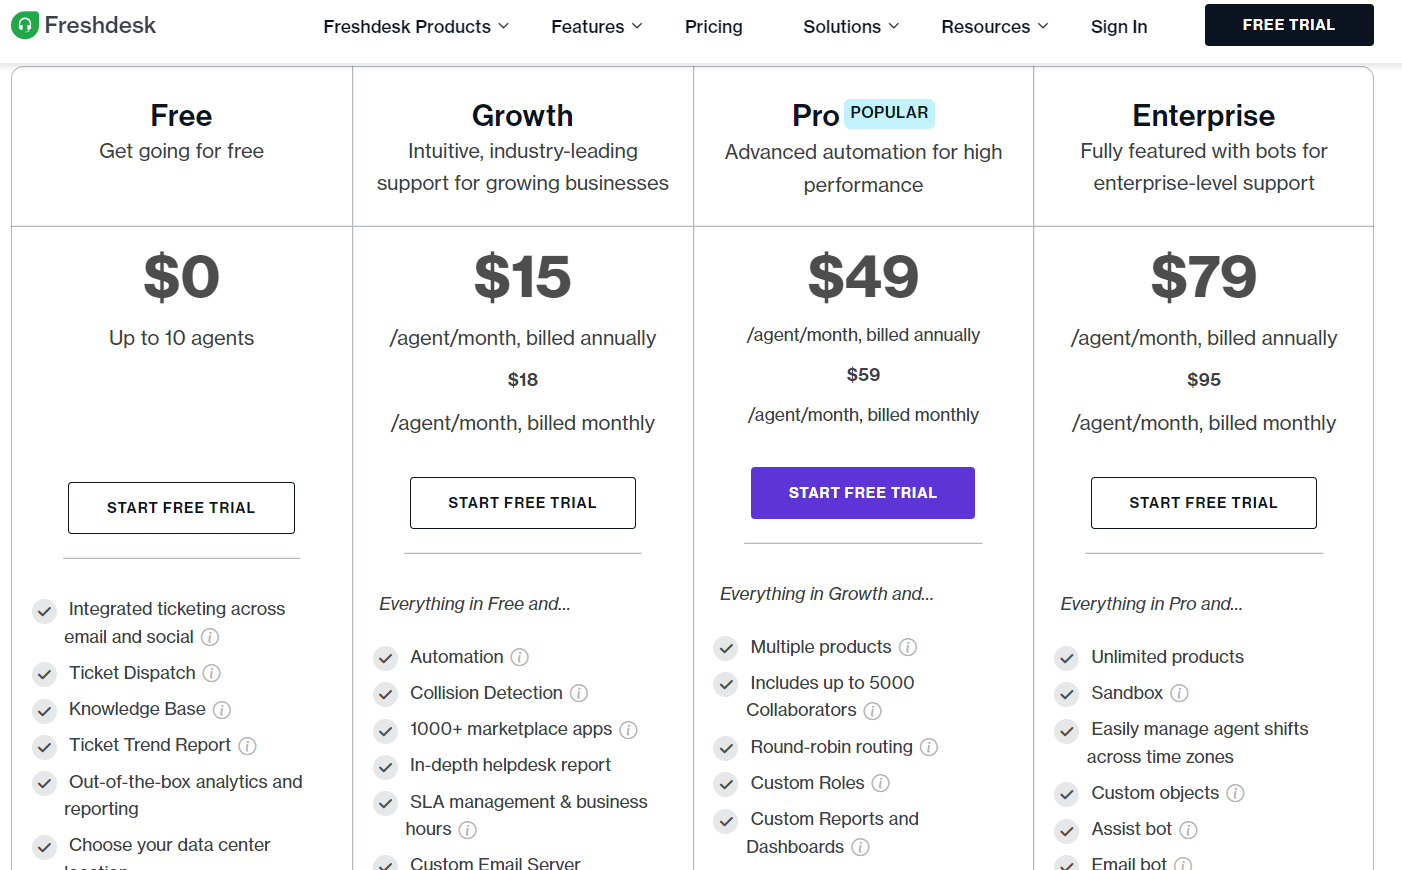
Task: Open info icon beside Ticket Dispatch
Action: pyautogui.click(x=212, y=673)
